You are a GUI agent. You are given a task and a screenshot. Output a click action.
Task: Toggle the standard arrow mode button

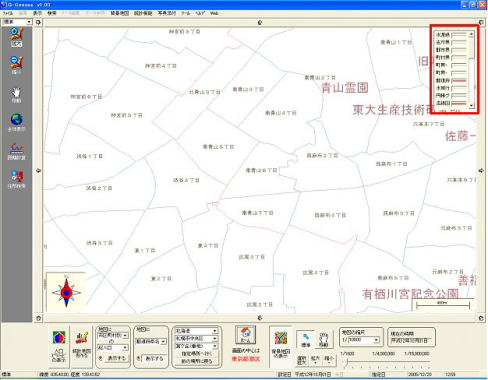point(306,340)
